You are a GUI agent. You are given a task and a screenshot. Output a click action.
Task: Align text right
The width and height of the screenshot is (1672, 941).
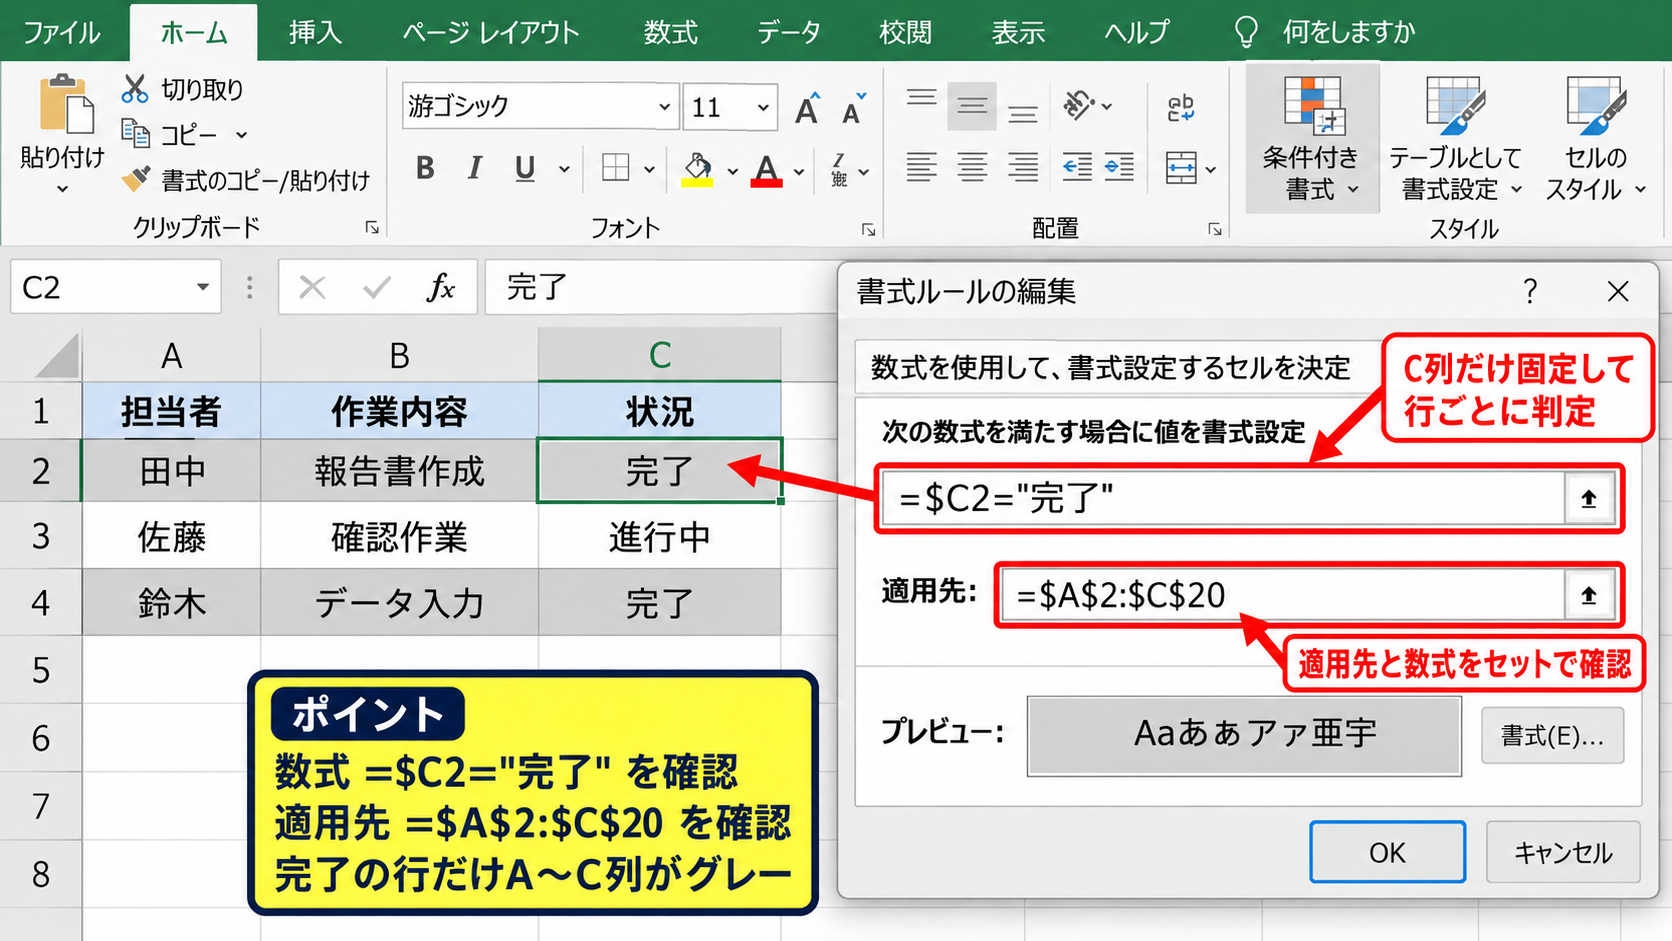(x=1022, y=167)
